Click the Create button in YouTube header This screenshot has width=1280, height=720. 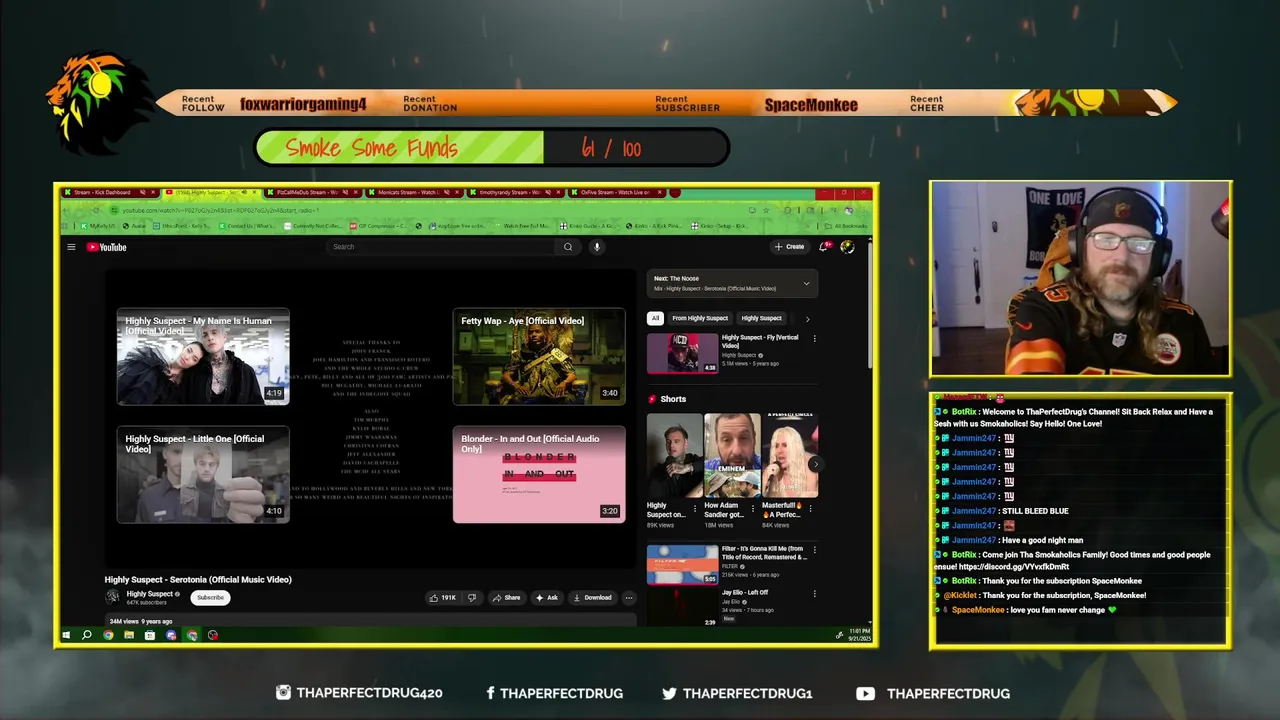click(789, 246)
